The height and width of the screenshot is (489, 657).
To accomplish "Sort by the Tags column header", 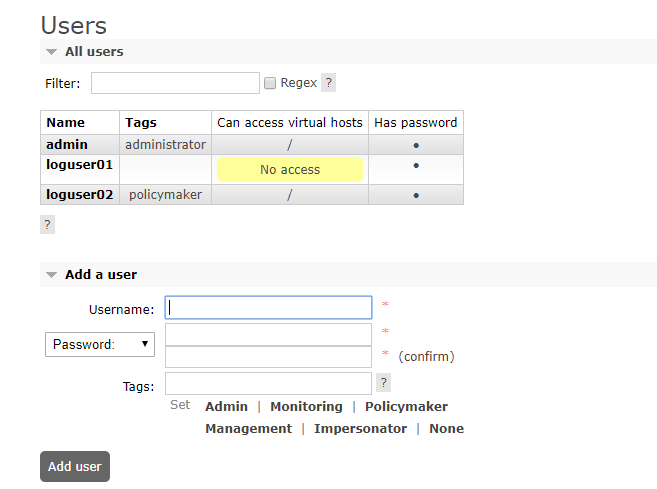I will (141, 122).
